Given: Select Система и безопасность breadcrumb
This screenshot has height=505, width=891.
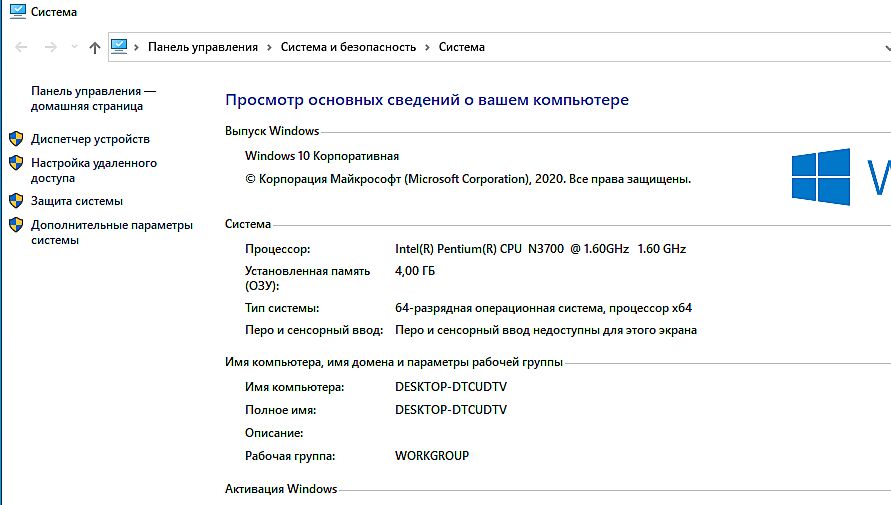Looking at the screenshot, I should point(348,47).
